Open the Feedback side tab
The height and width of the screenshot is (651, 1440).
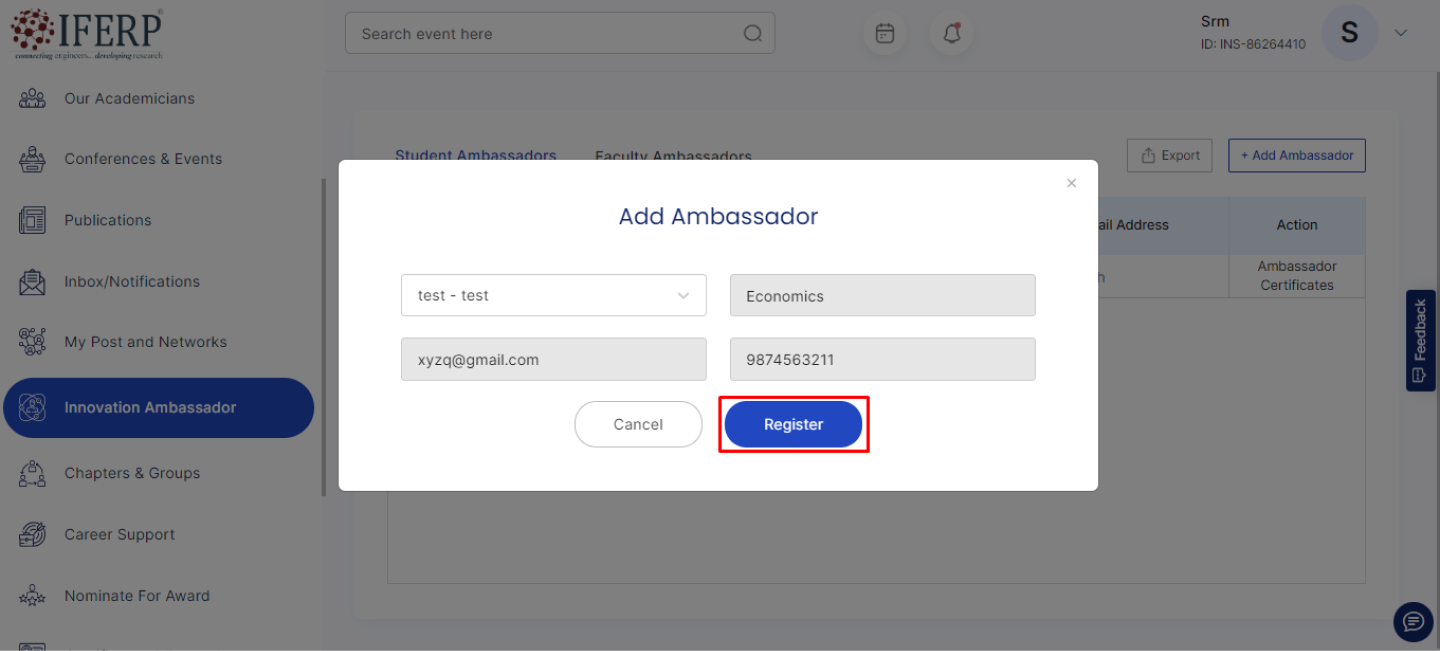click(x=1420, y=340)
